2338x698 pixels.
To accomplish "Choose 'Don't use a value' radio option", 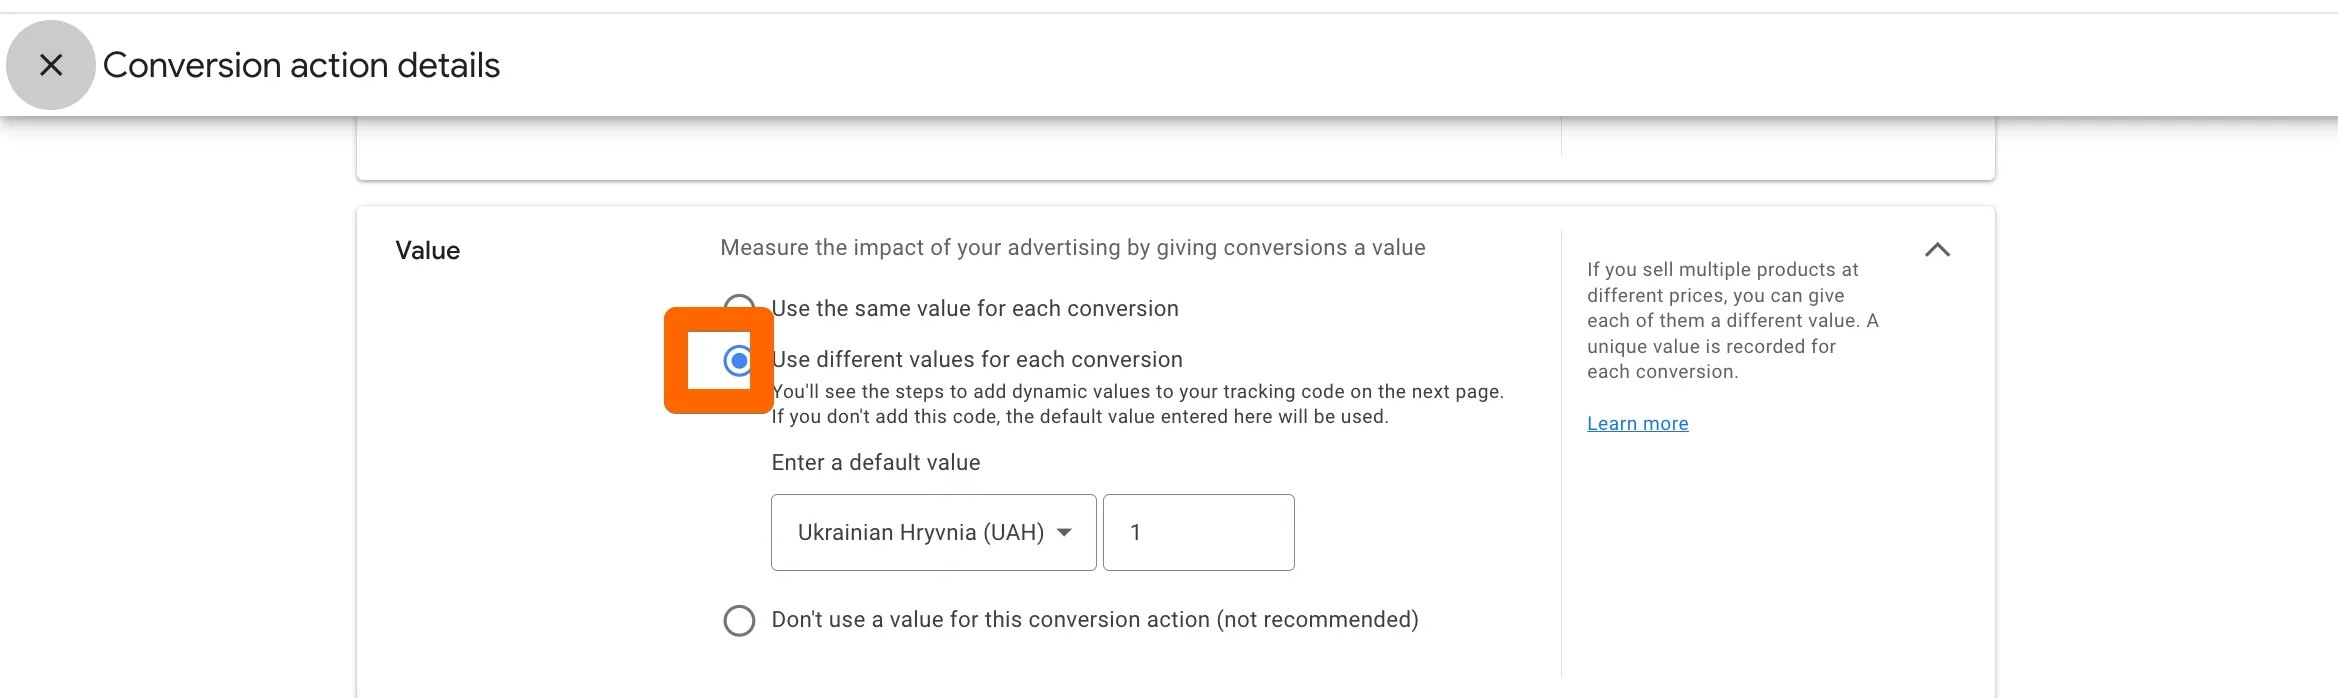I will point(739,620).
